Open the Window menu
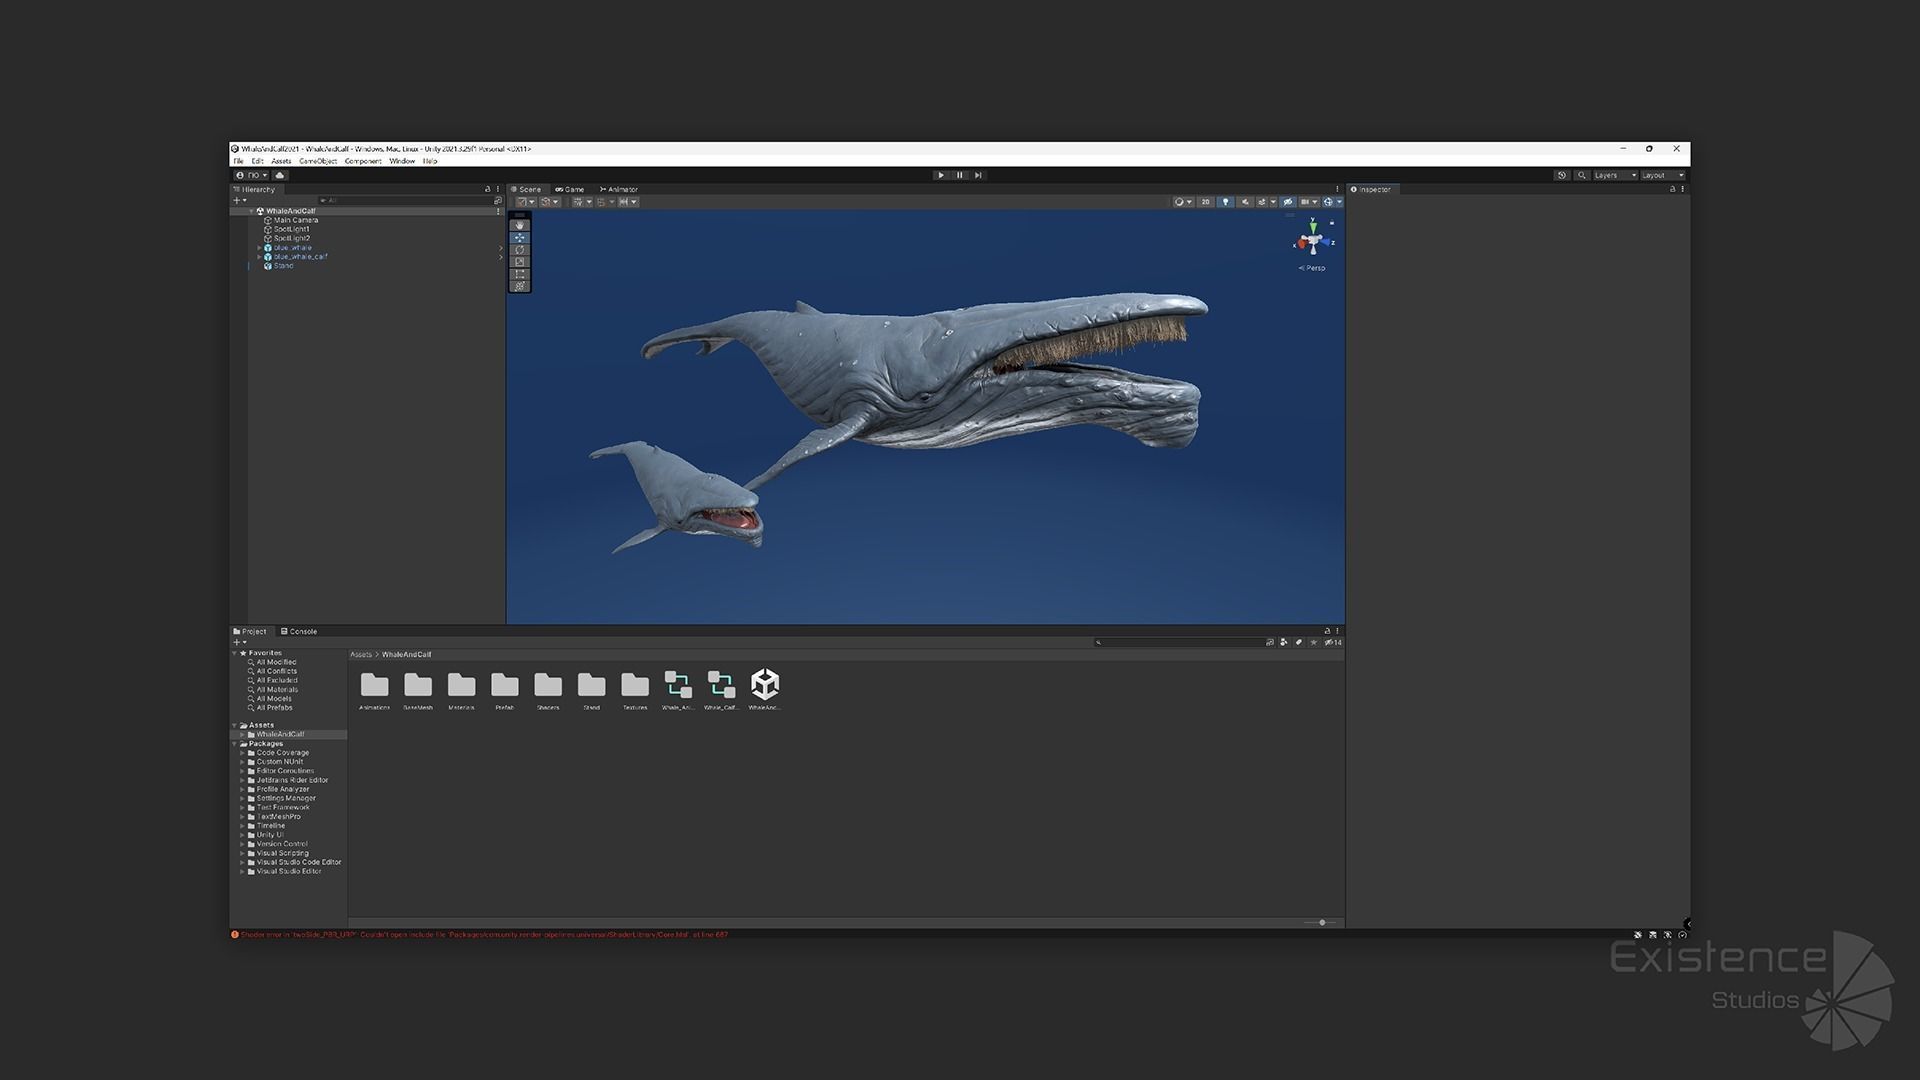 tap(402, 161)
